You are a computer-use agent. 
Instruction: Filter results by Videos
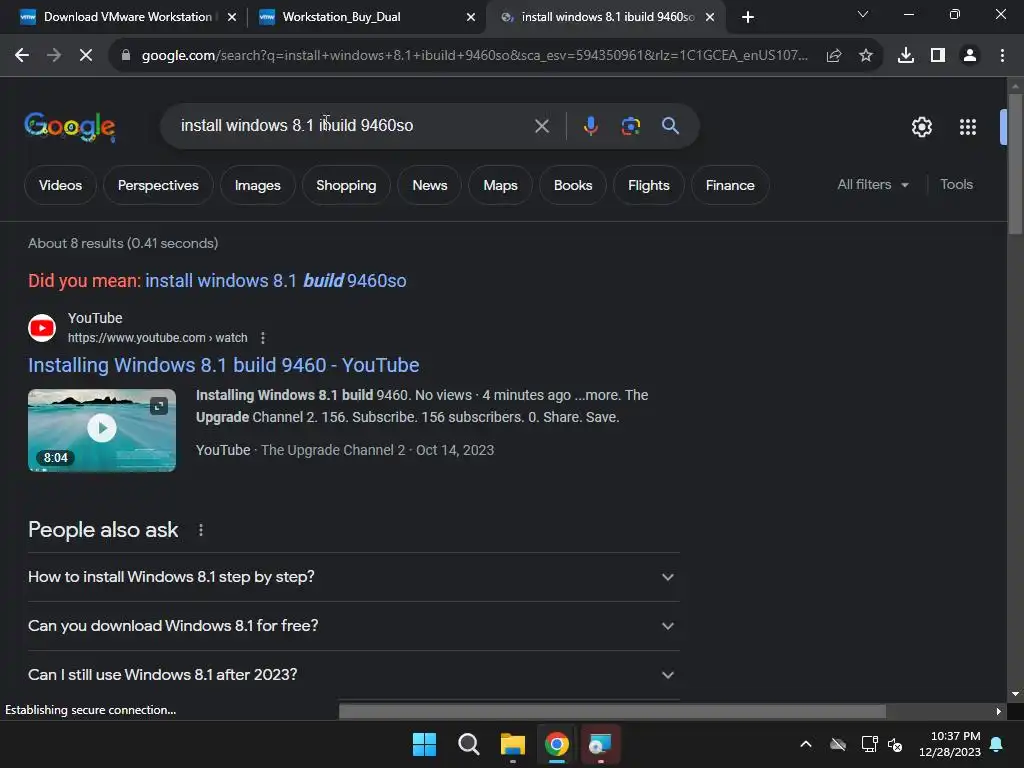[60, 185]
